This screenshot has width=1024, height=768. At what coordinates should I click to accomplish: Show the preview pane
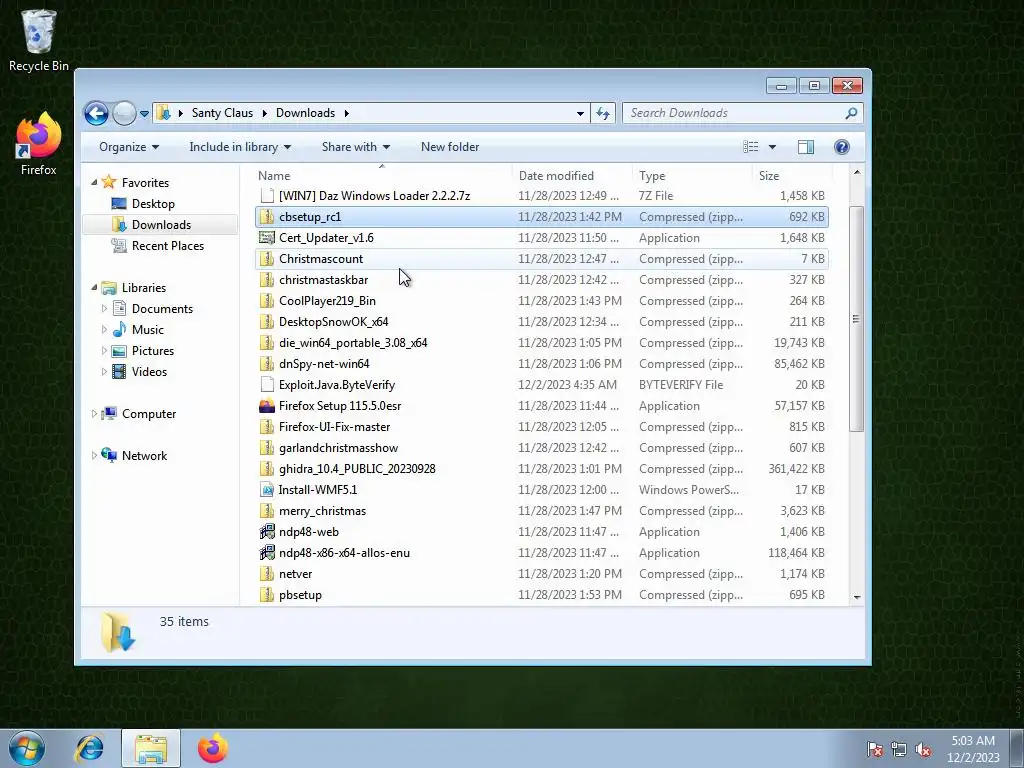806,147
